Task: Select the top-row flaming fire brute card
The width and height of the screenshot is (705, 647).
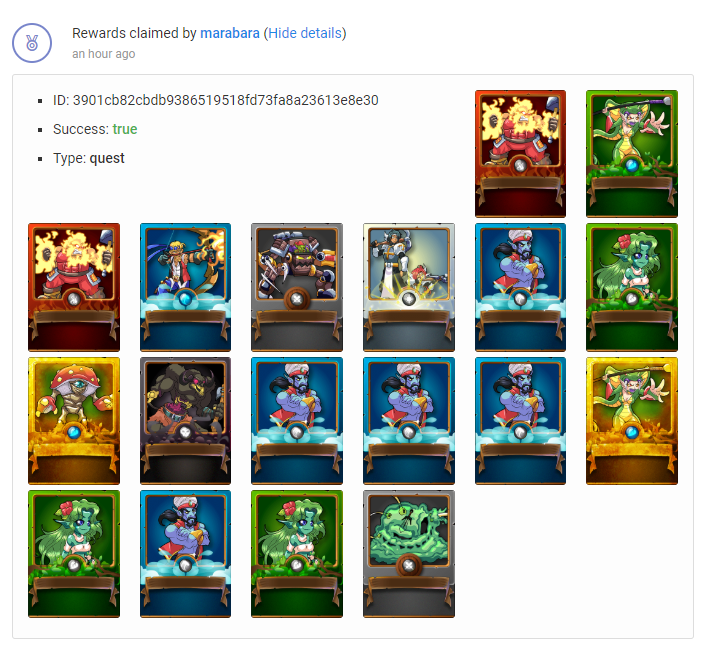Action: [x=520, y=154]
